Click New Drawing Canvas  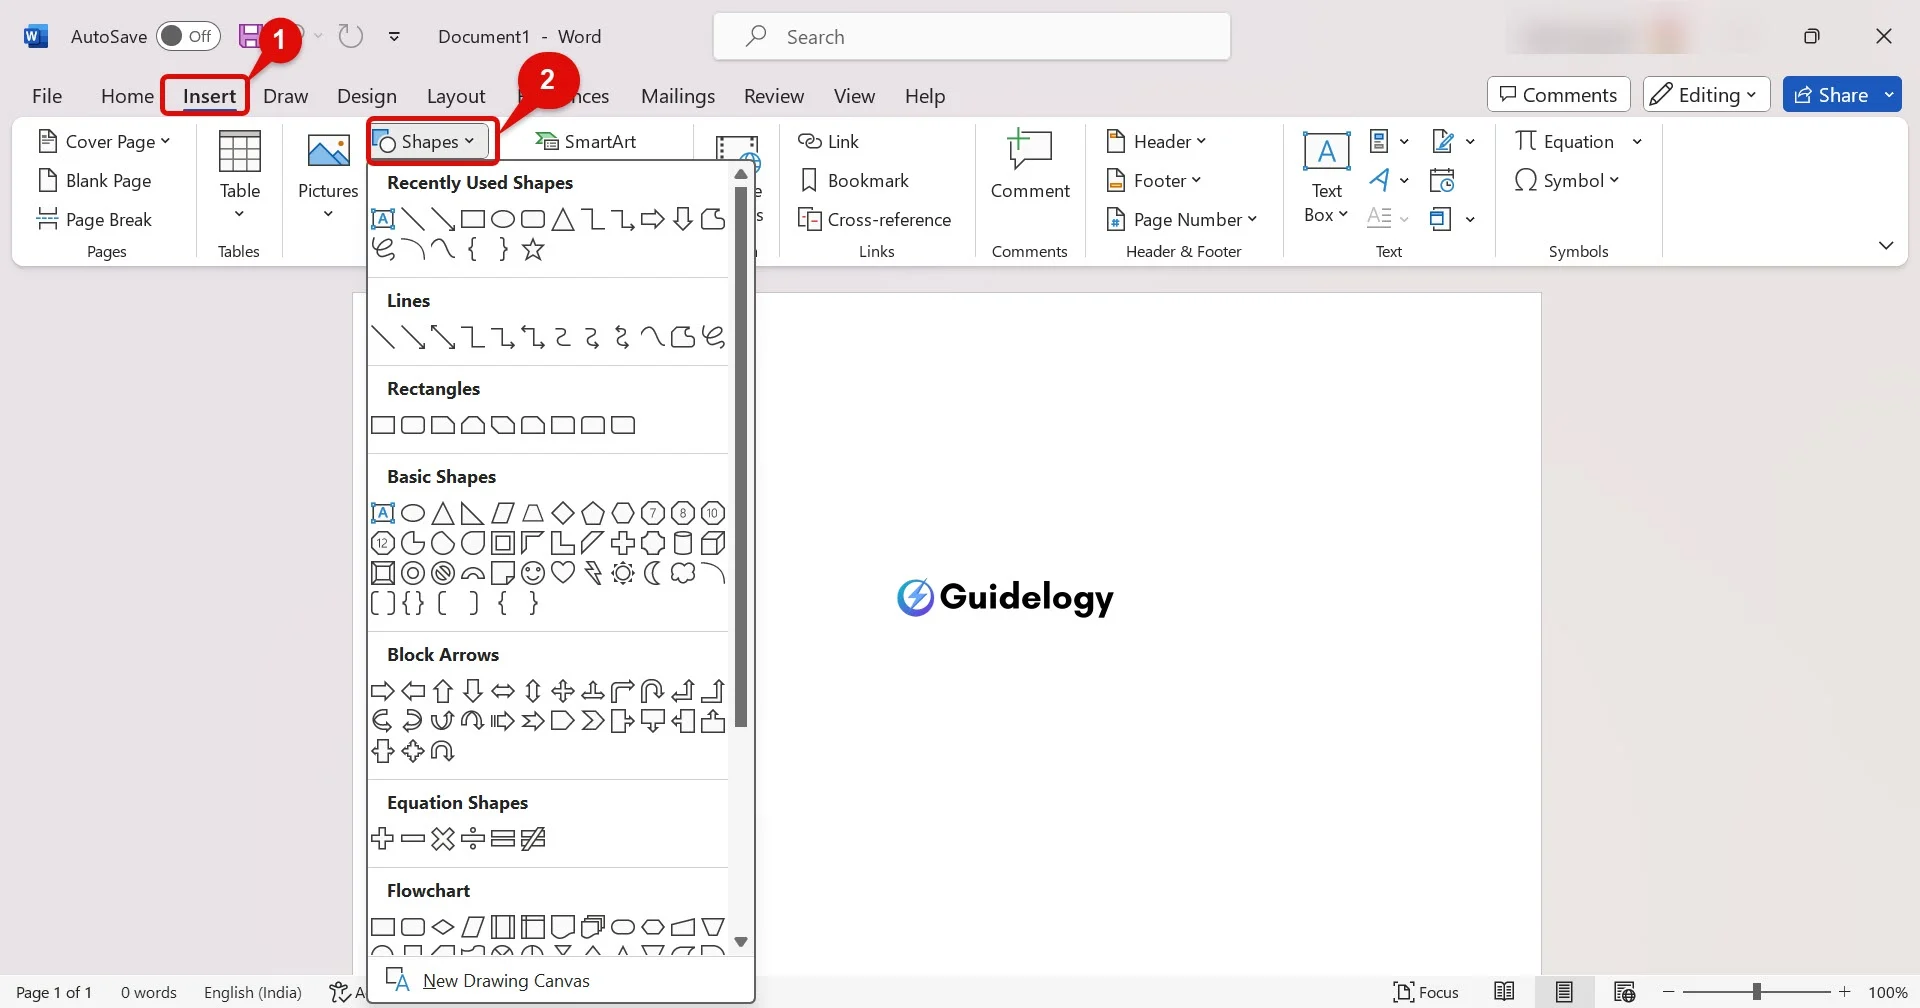click(x=506, y=980)
